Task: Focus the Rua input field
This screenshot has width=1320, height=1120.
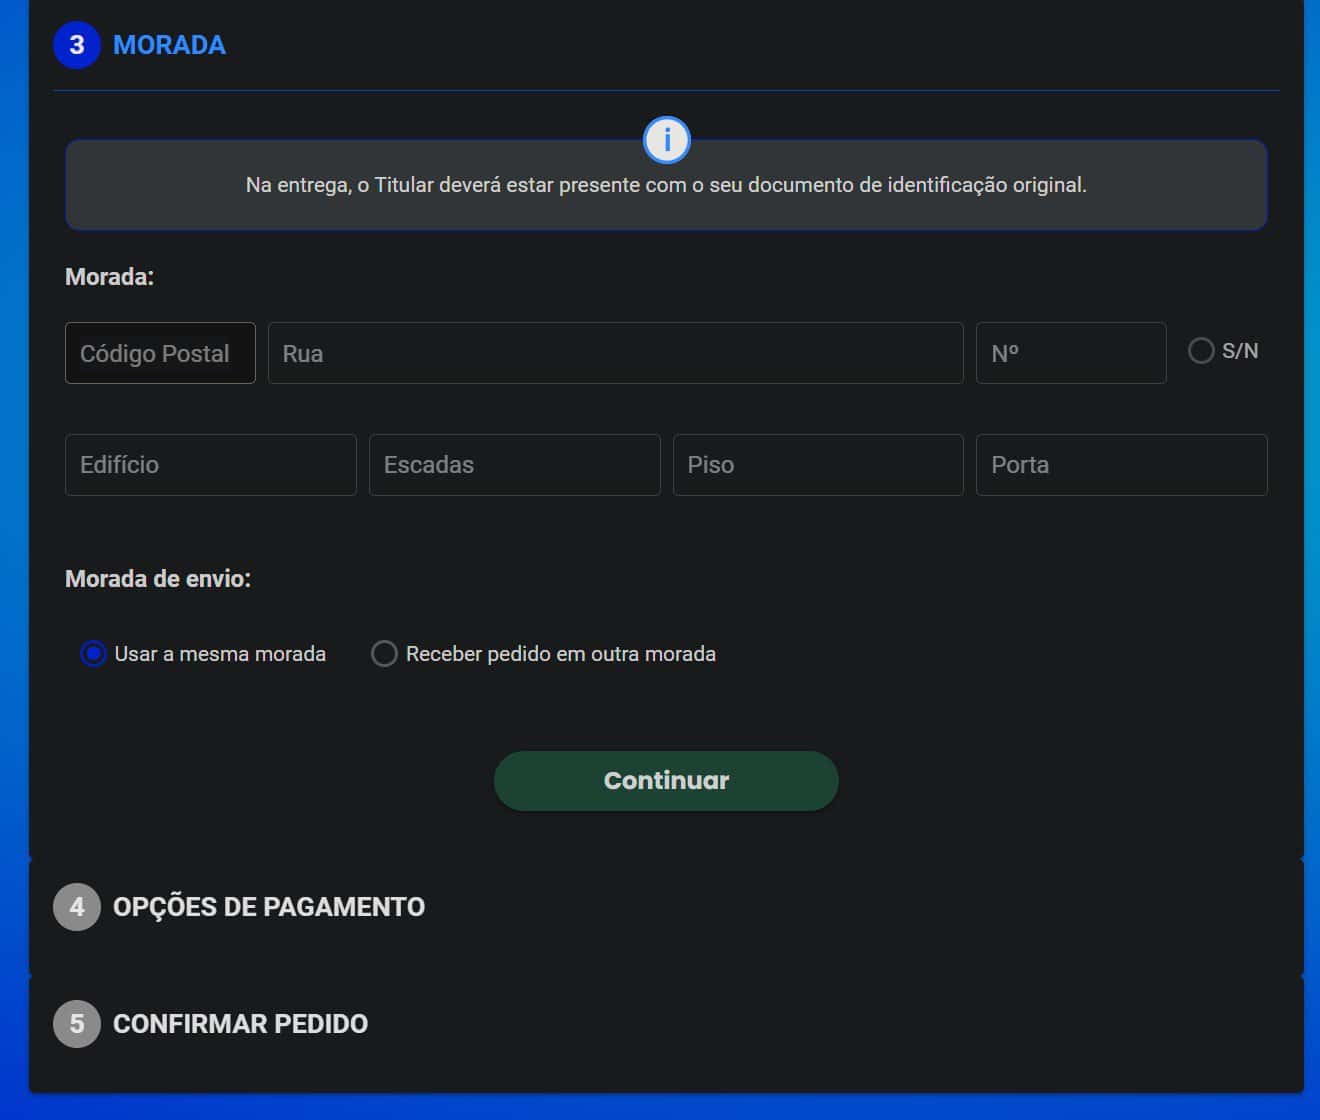Action: [x=615, y=353]
